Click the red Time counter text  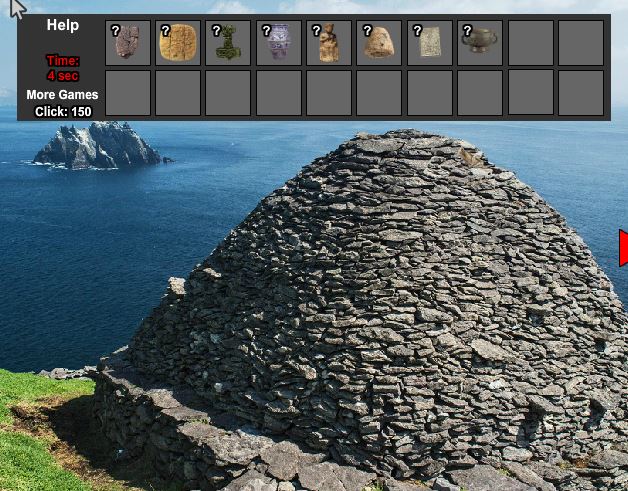(63, 68)
